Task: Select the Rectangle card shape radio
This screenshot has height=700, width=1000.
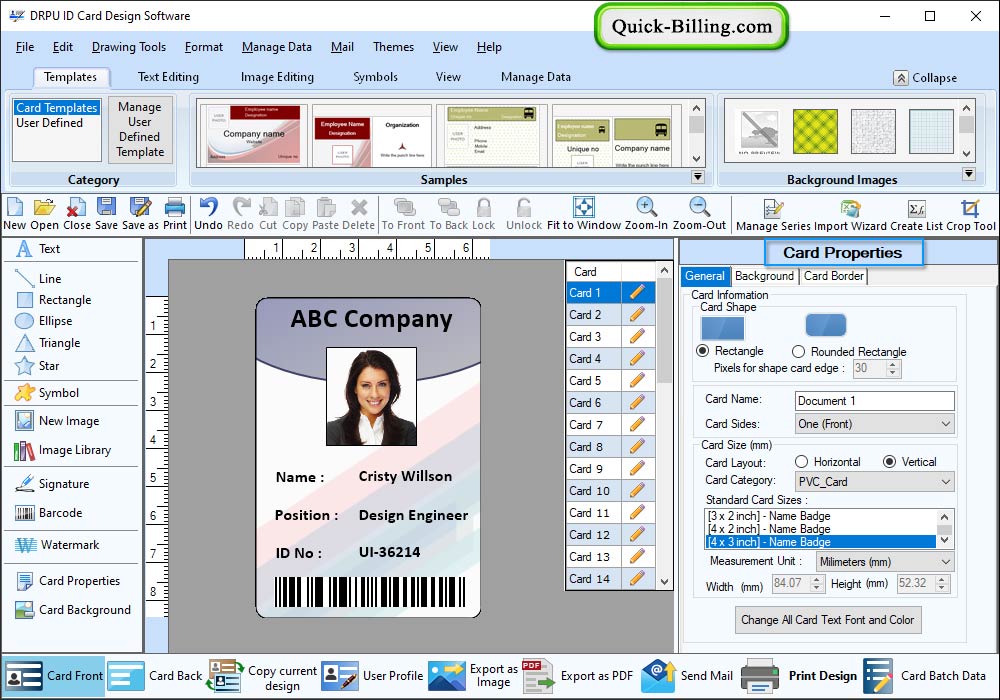Action: pos(703,351)
